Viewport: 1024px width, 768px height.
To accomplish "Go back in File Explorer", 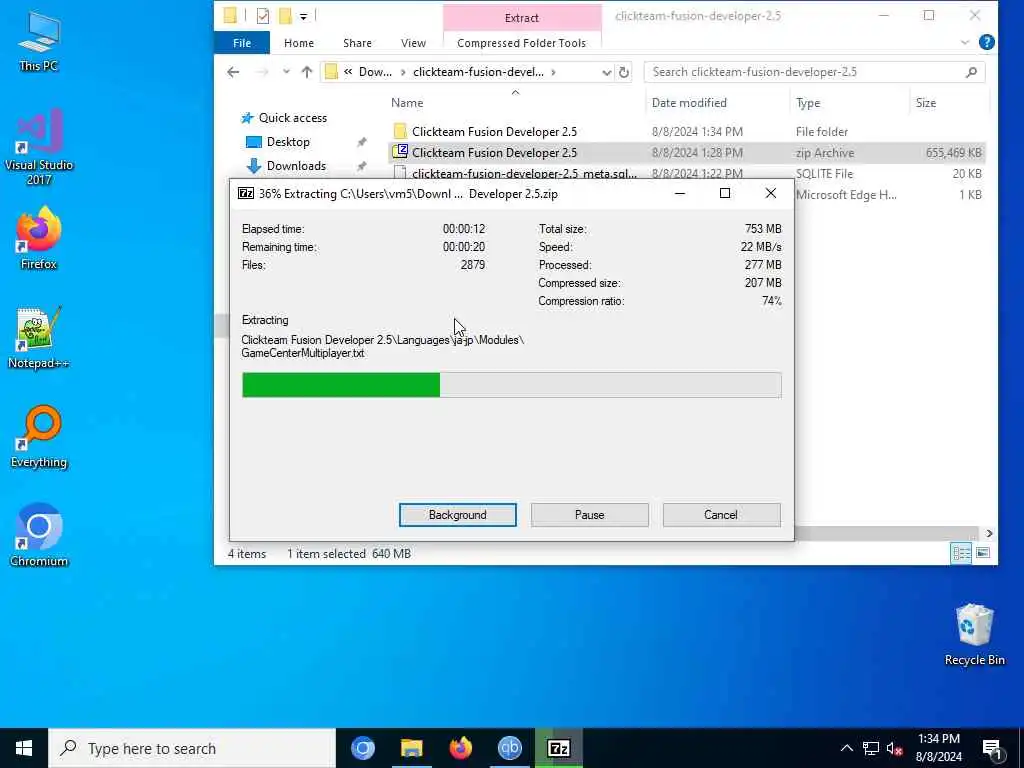I will 233,72.
